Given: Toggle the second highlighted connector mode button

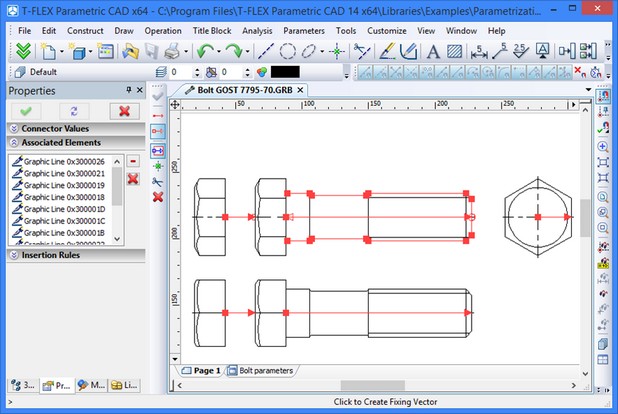Looking at the screenshot, I should (158, 151).
